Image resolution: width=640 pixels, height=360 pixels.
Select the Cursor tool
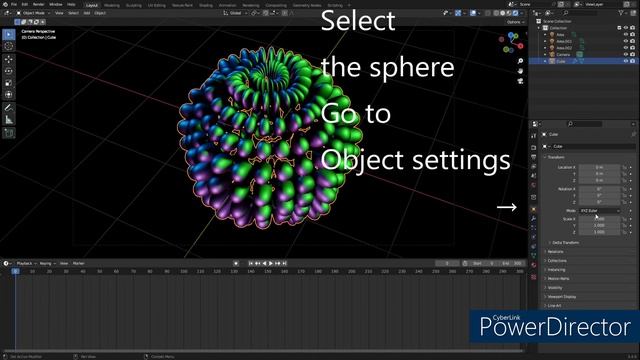click(x=9, y=46)
